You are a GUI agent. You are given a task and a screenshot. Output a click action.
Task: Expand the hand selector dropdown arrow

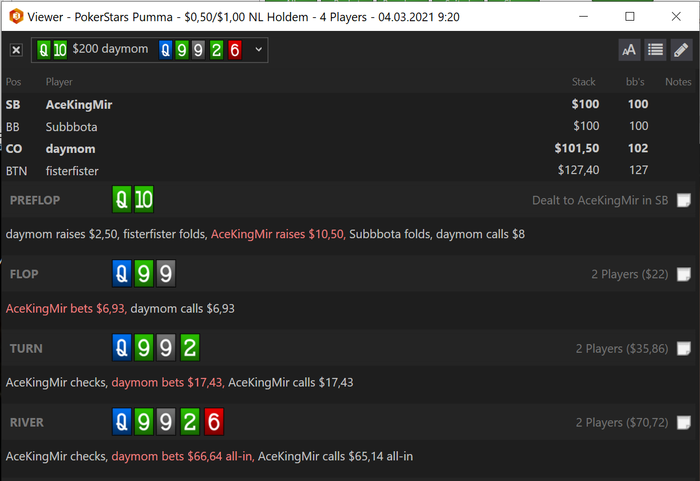[258, 50]
